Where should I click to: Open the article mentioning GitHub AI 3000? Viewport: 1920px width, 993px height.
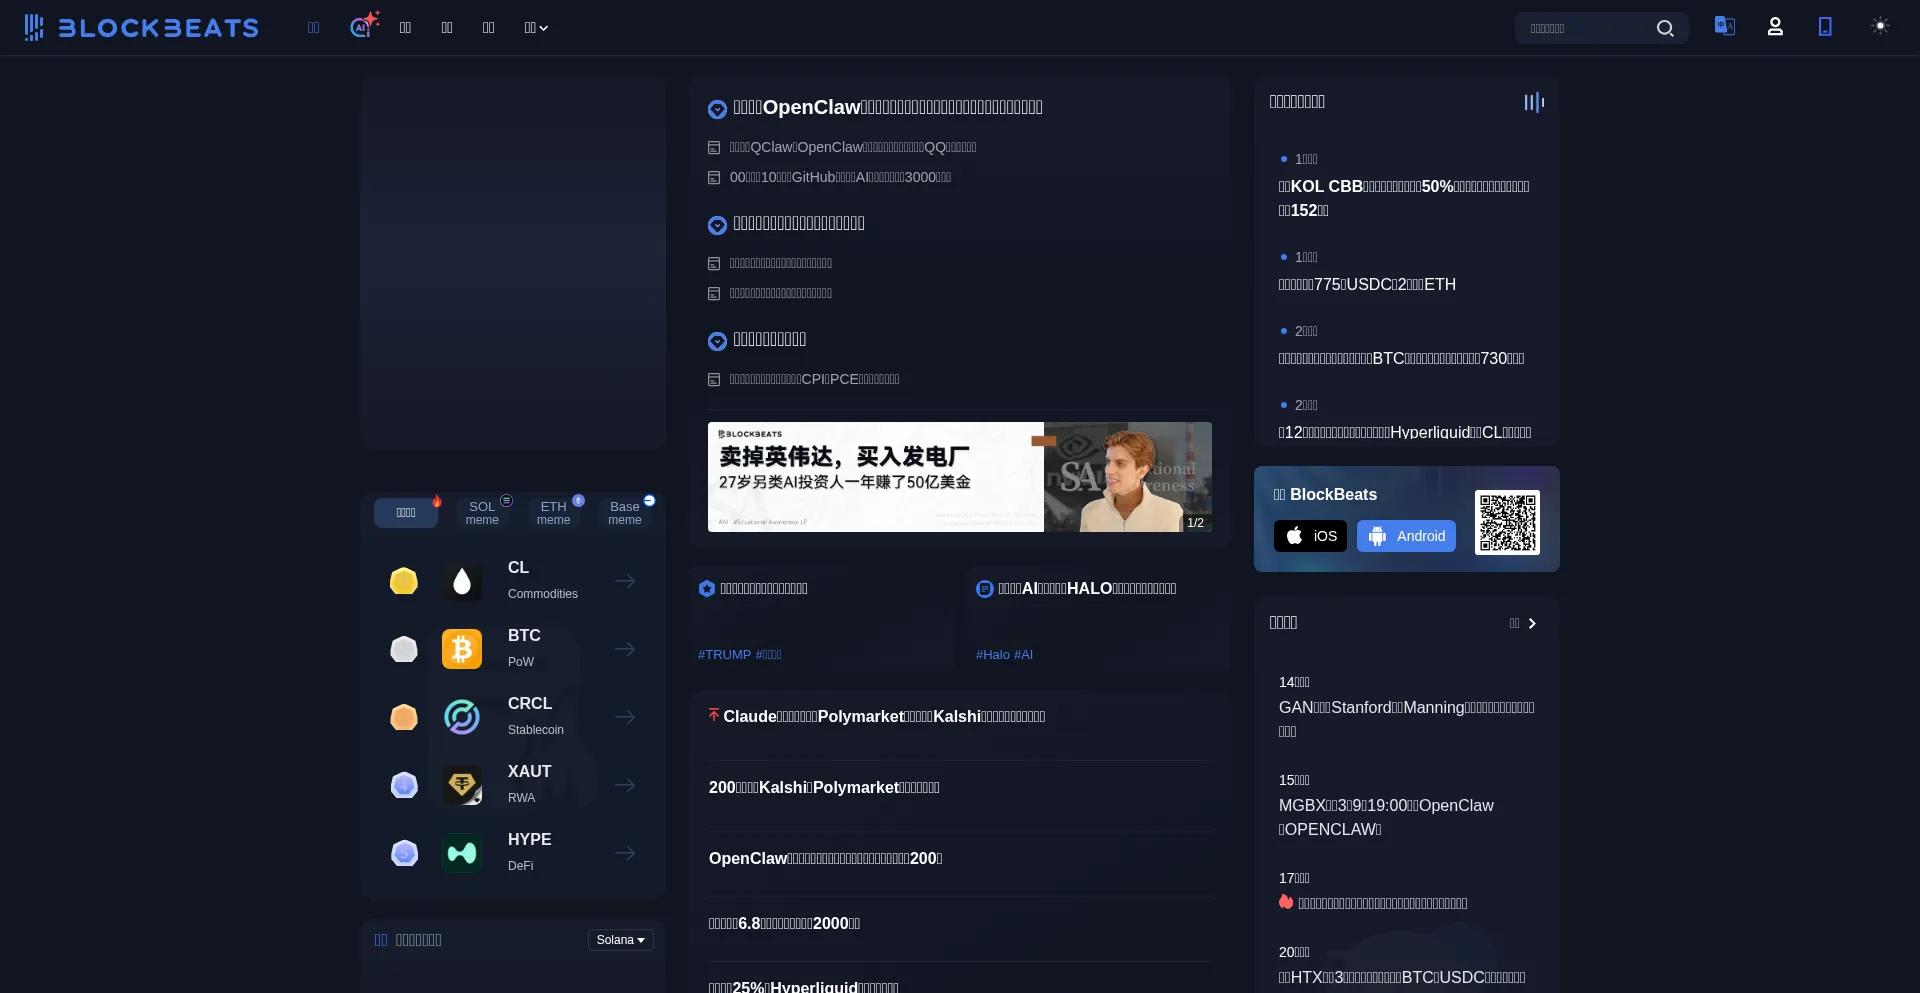pos(840,177)
